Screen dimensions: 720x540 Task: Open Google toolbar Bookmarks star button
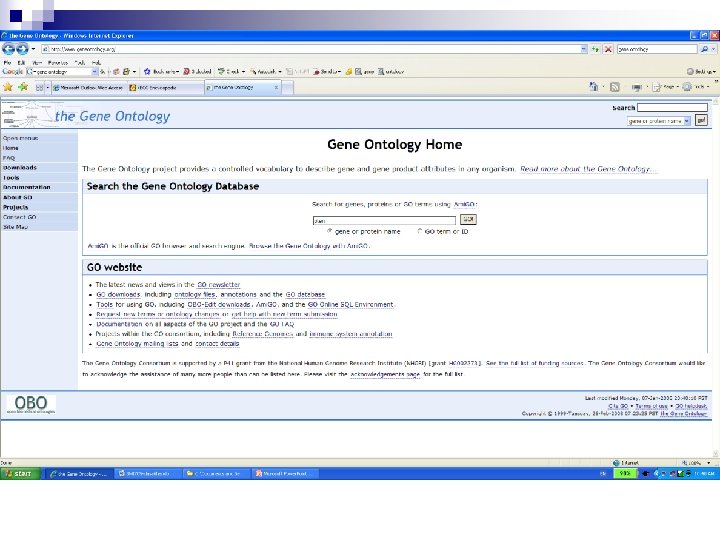pyautogui.click(x=161, y=72)
